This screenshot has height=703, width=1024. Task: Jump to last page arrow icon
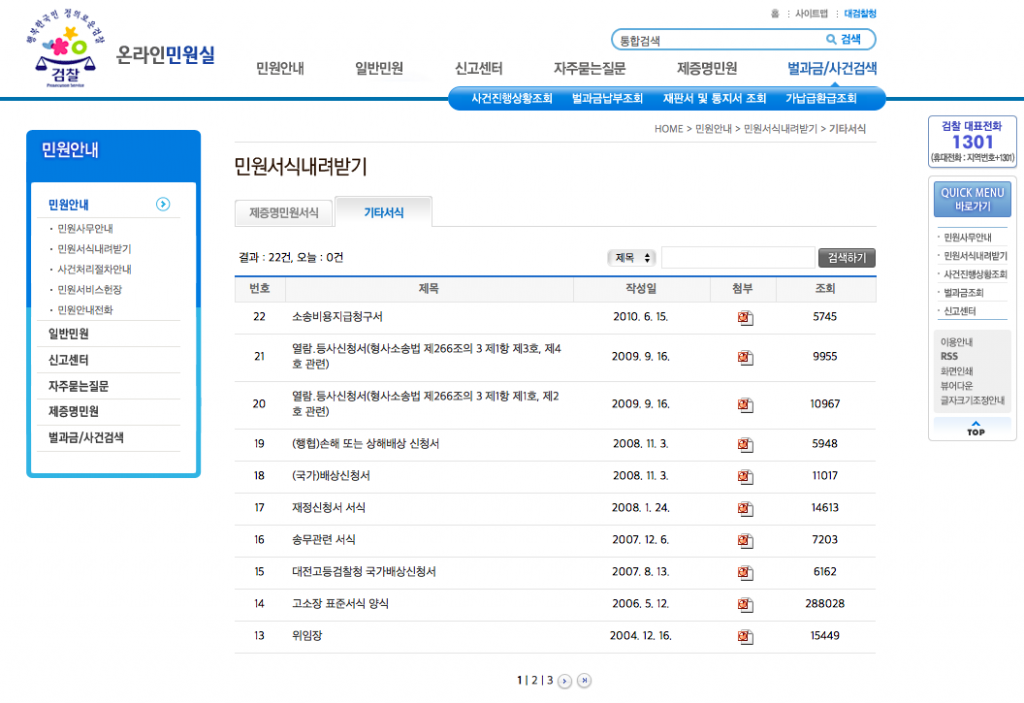[x=584, y=680]
